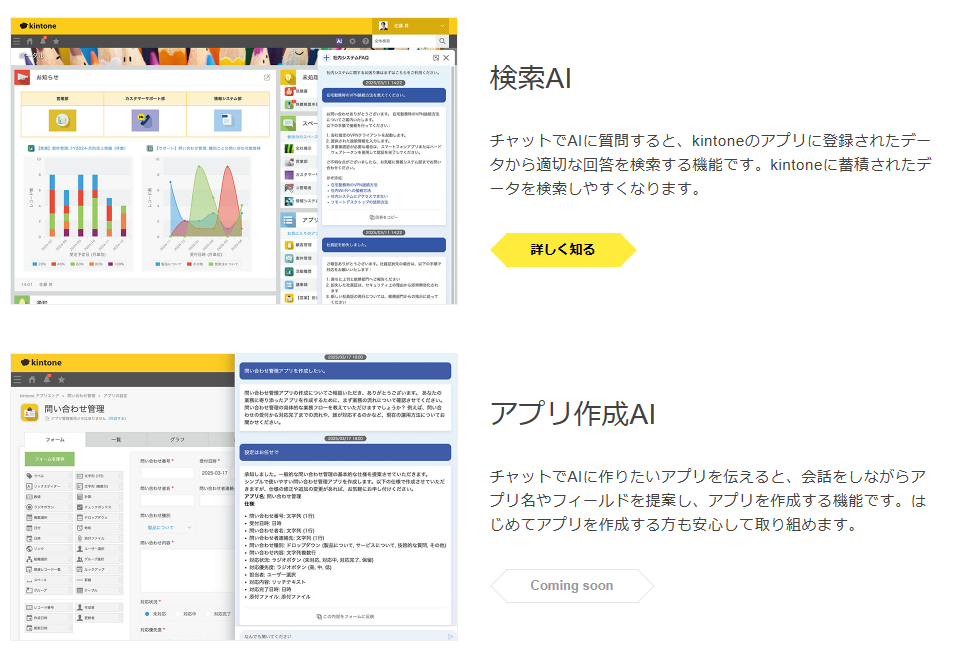Open the settings gear in kintone header
This screenshot has width=961, height=657.
(352, 41)
